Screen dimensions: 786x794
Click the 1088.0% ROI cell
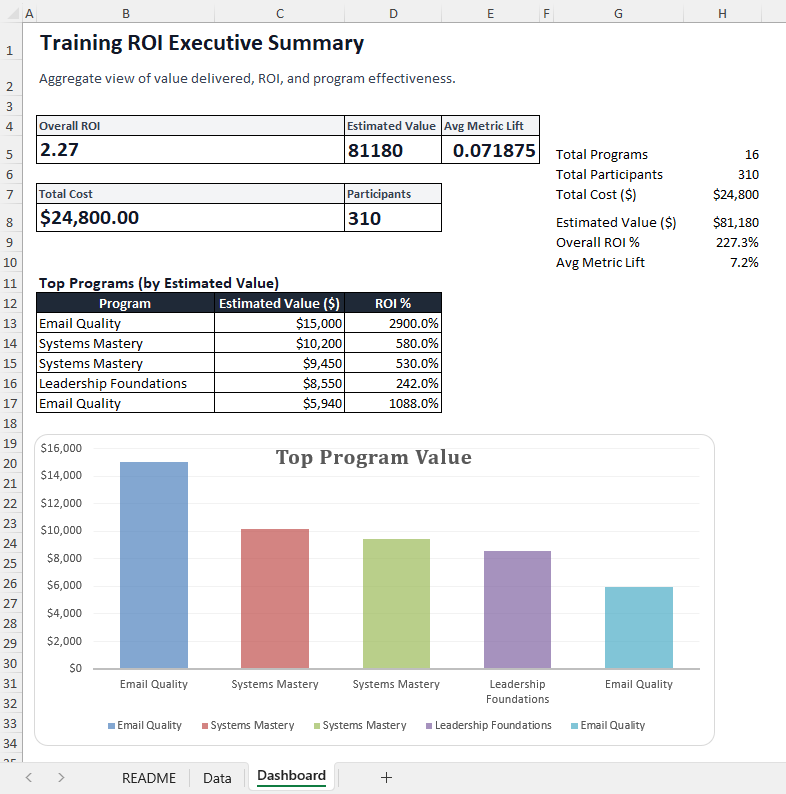coord(393,404)
